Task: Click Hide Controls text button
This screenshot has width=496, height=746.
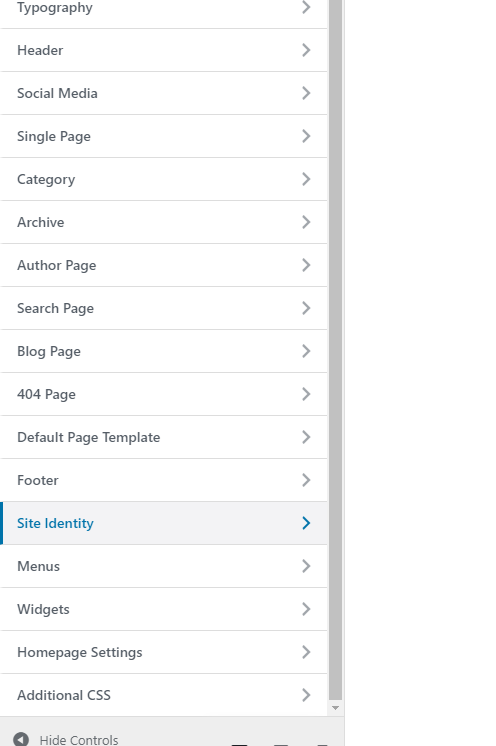Action: click(79, 740)
